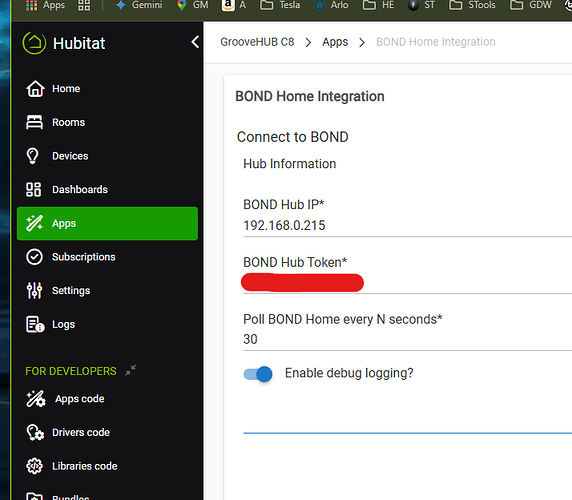The width and height of the screenshot is (572, 500).
Task: Click the Devices lightbulb icon
Action: (32, 156)
